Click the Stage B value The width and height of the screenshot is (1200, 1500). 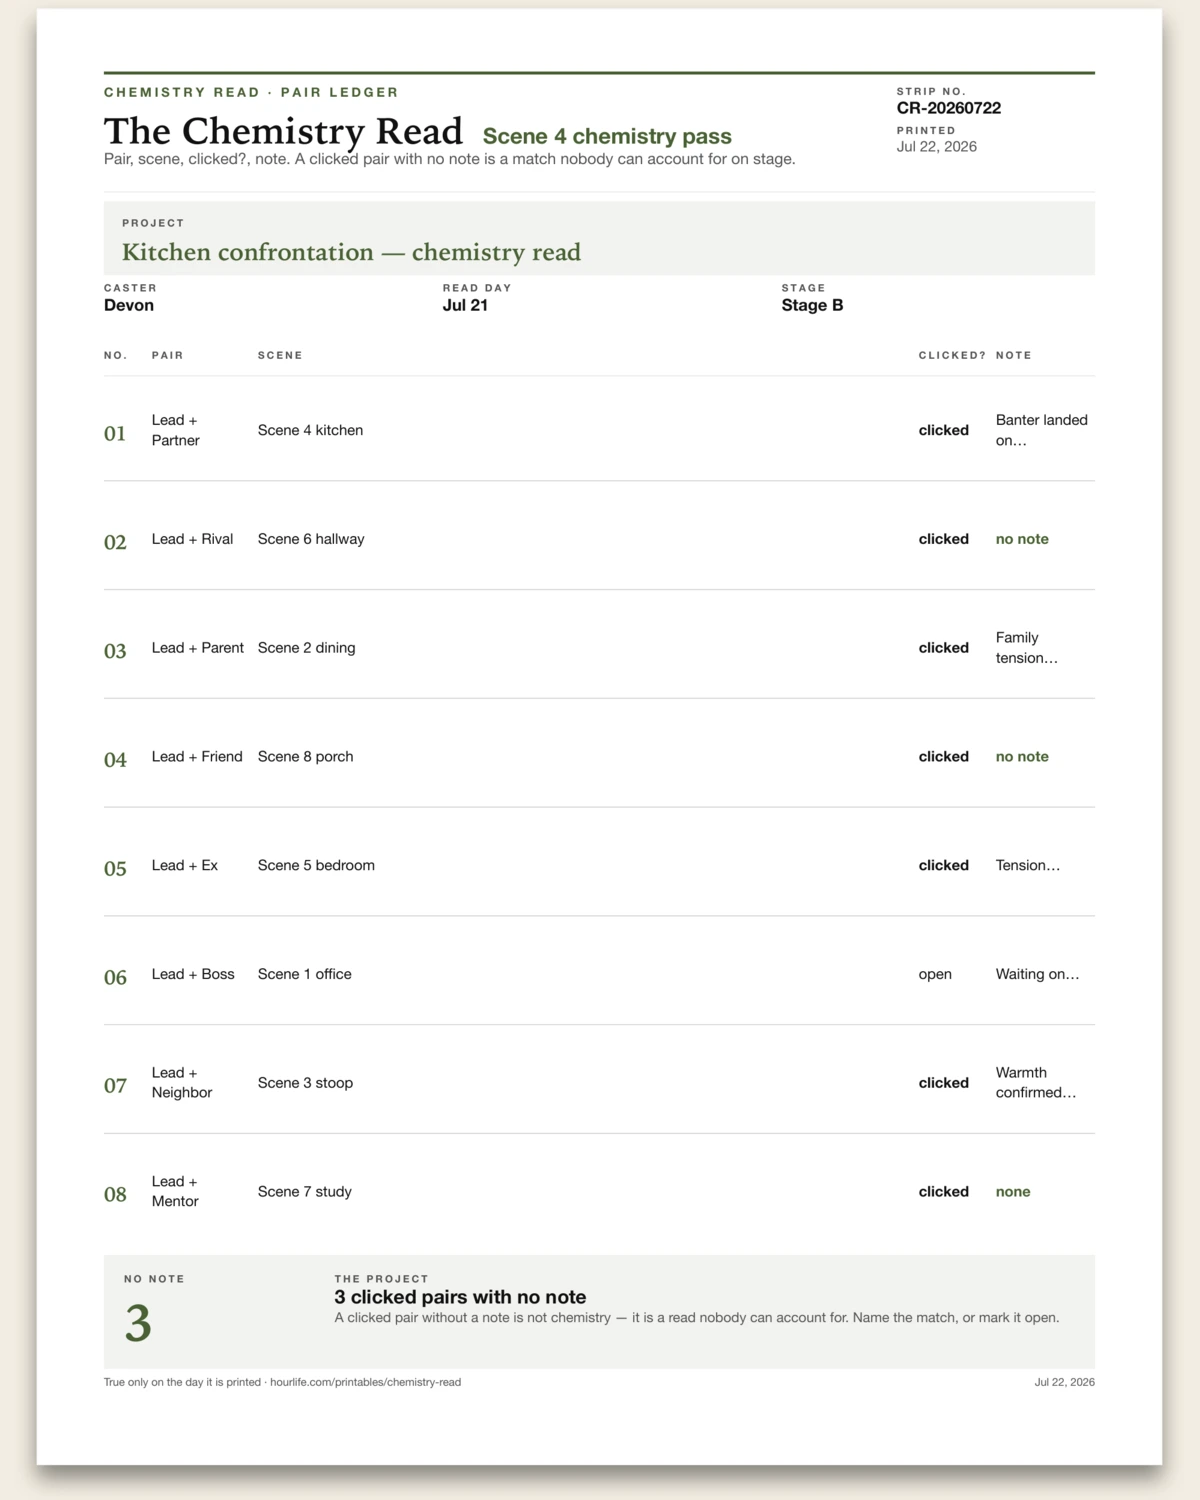point(812,305)
